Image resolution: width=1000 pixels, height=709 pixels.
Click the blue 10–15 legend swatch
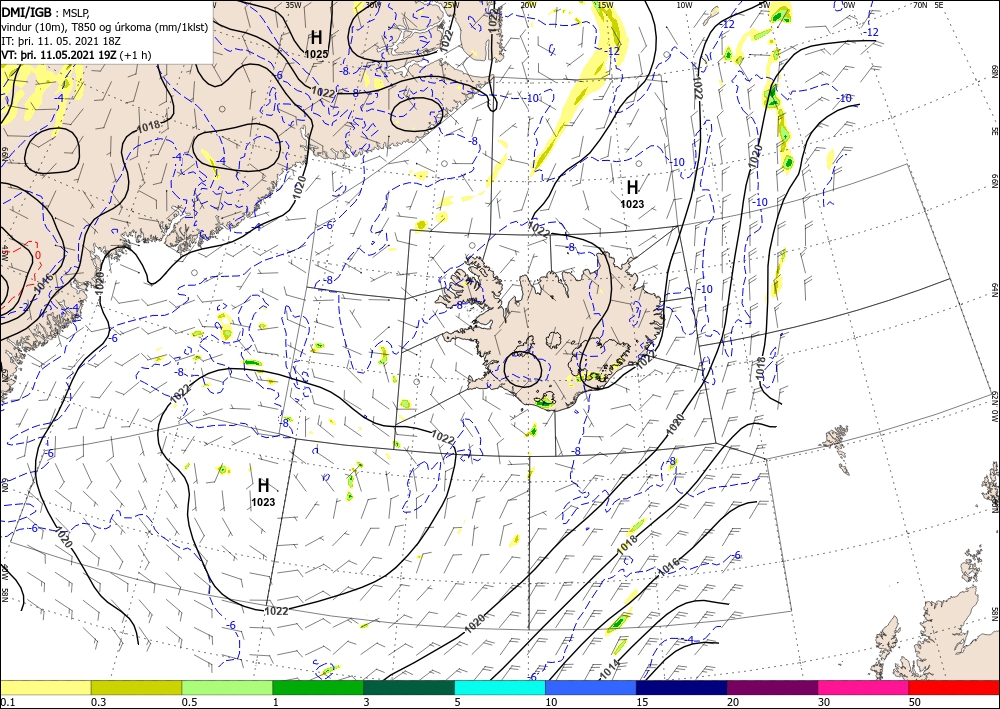tap(591, 687)
